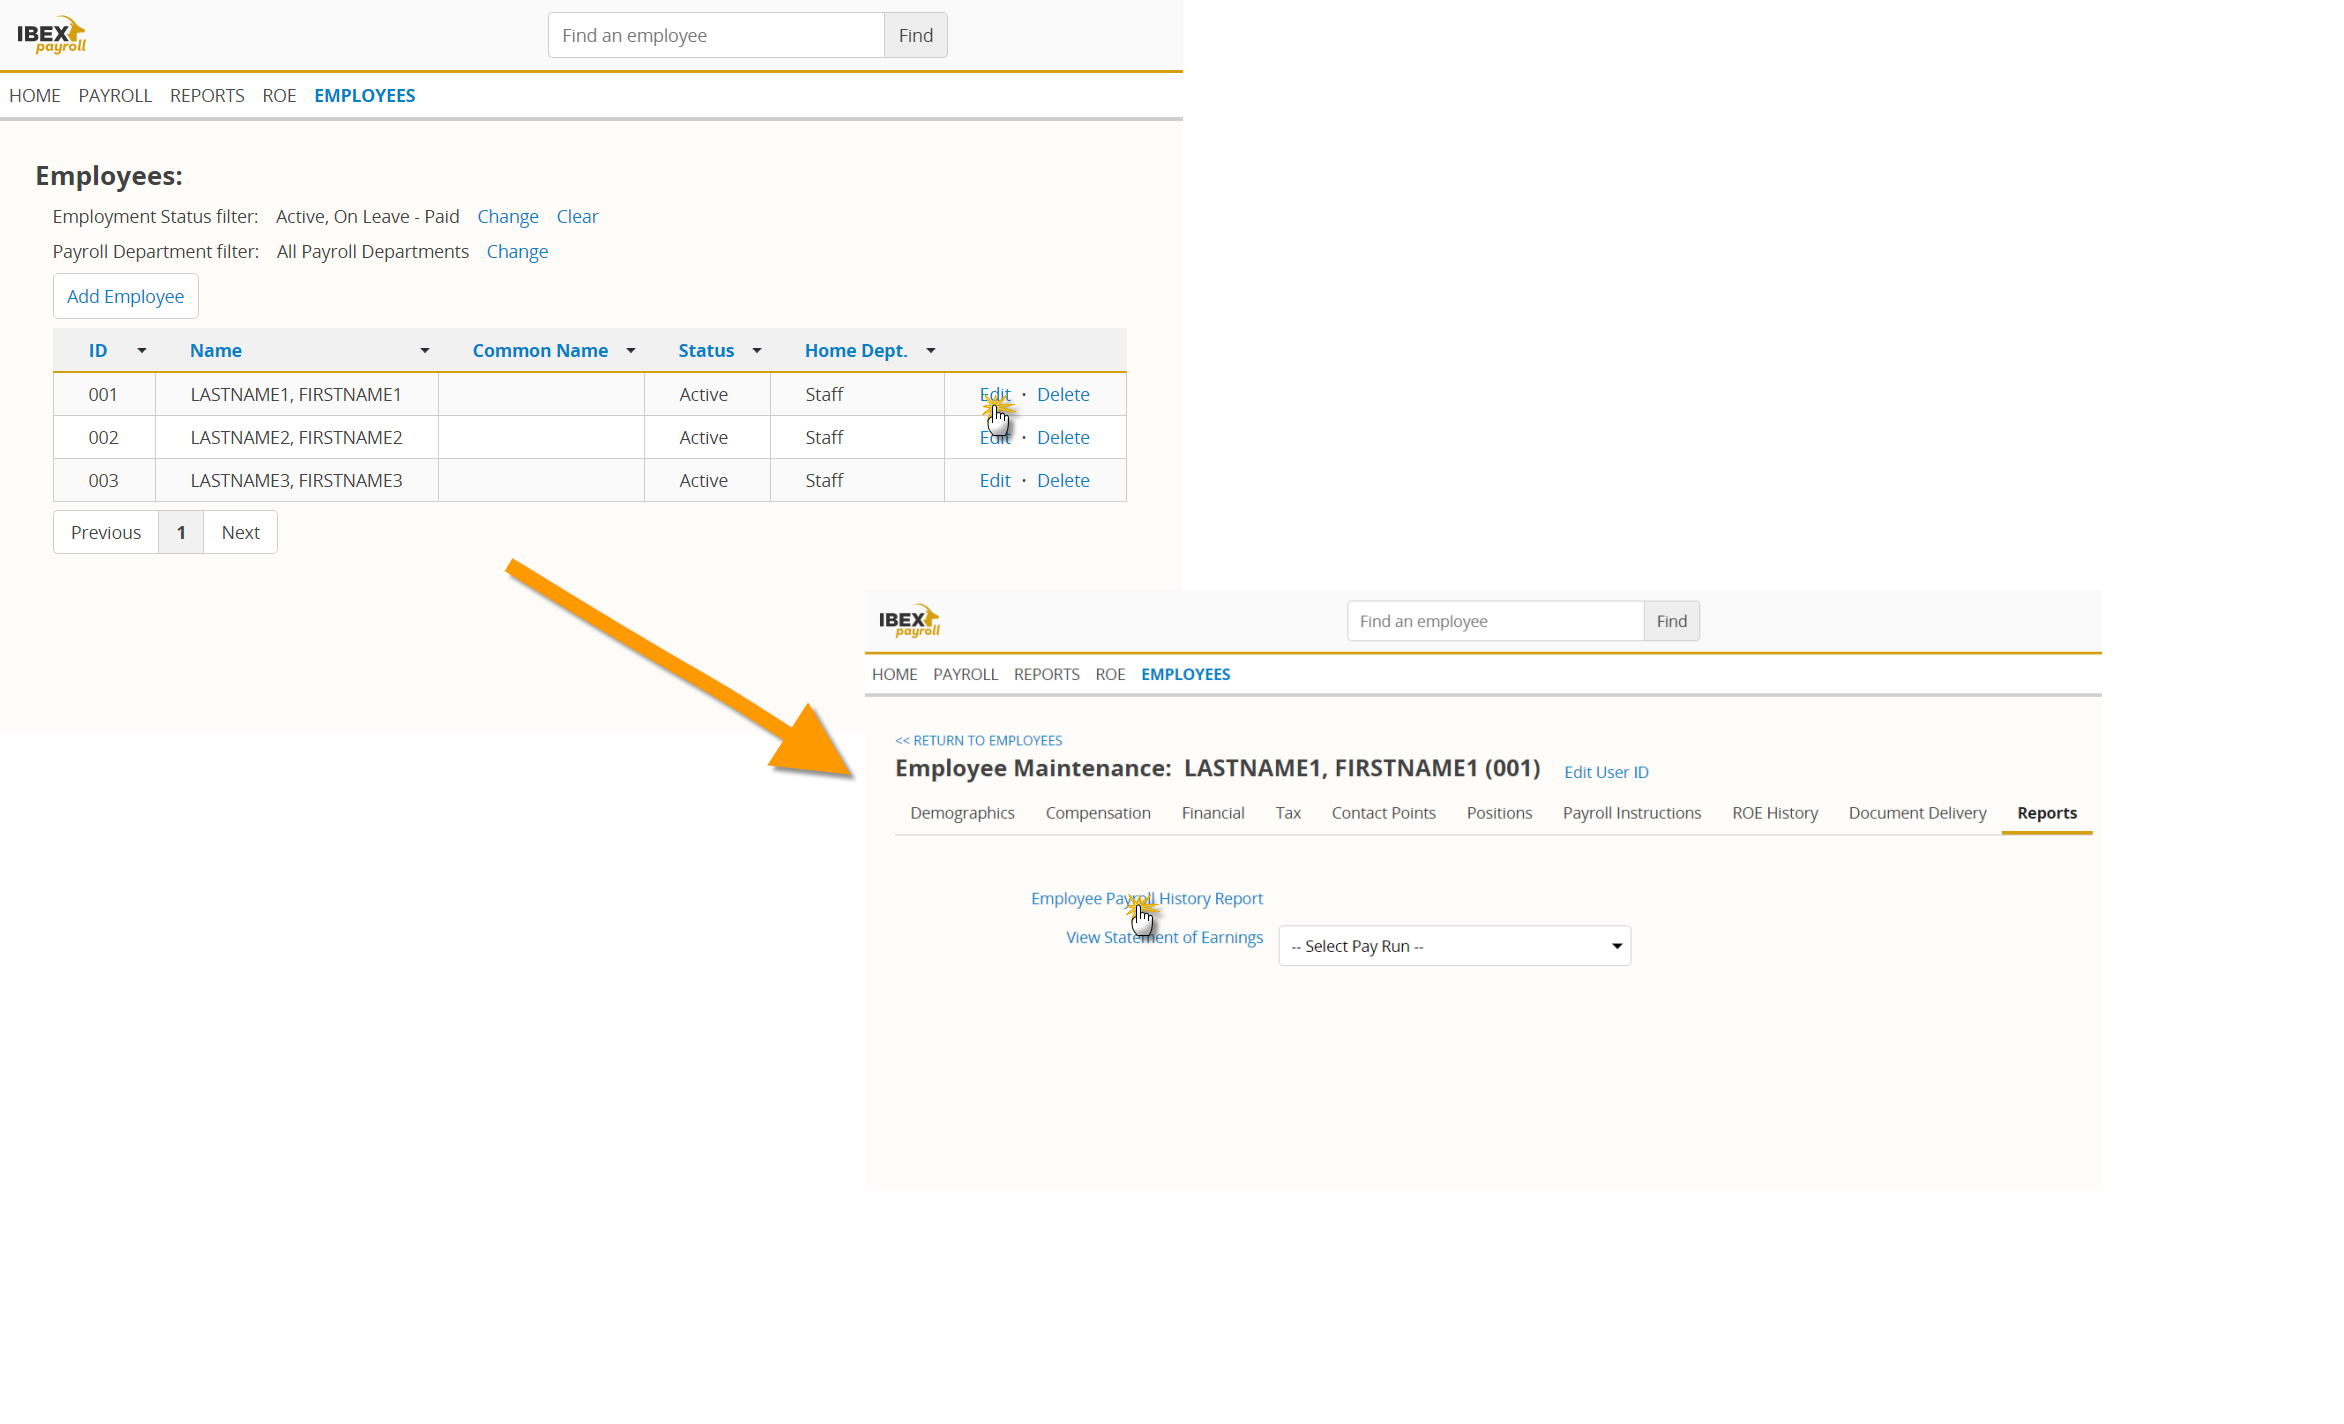
Task: Open PAYROLL menu in Employees list page
Action: [115, 96]
